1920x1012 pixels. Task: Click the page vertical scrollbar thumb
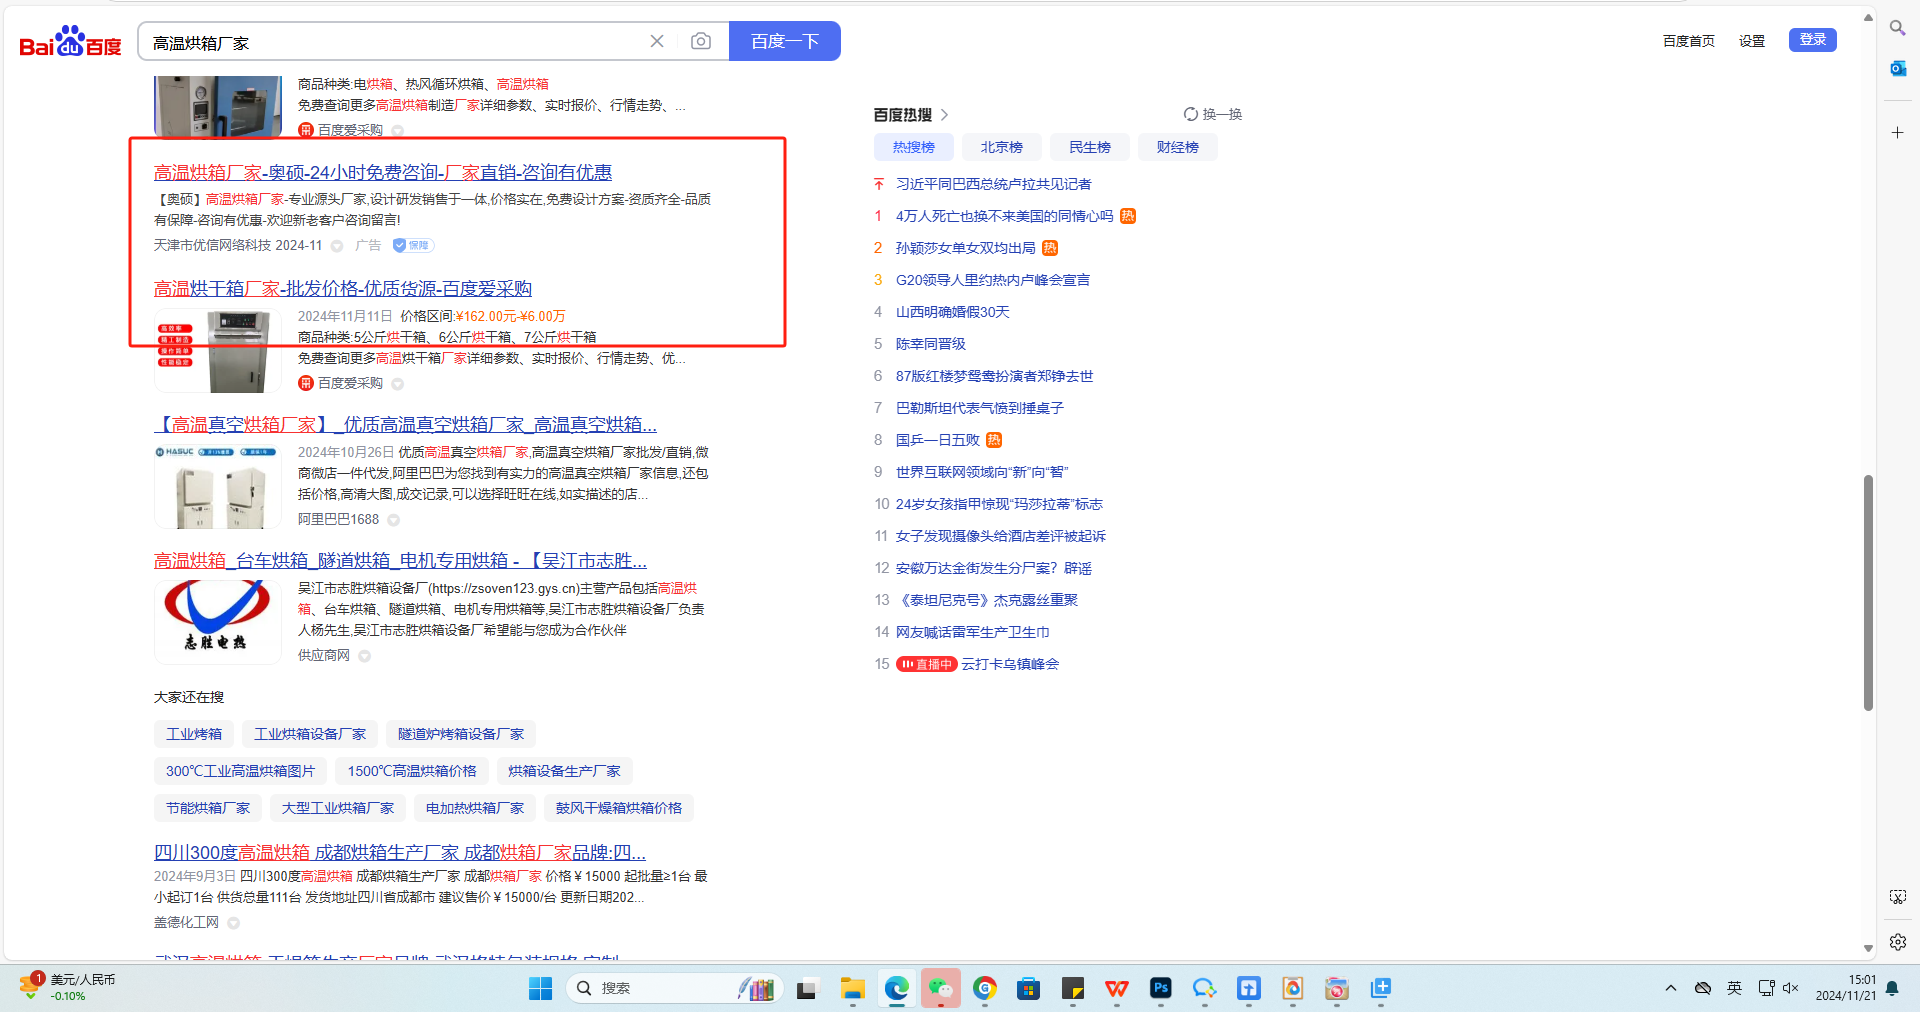pyautogui.click(x=1867, y=592)
